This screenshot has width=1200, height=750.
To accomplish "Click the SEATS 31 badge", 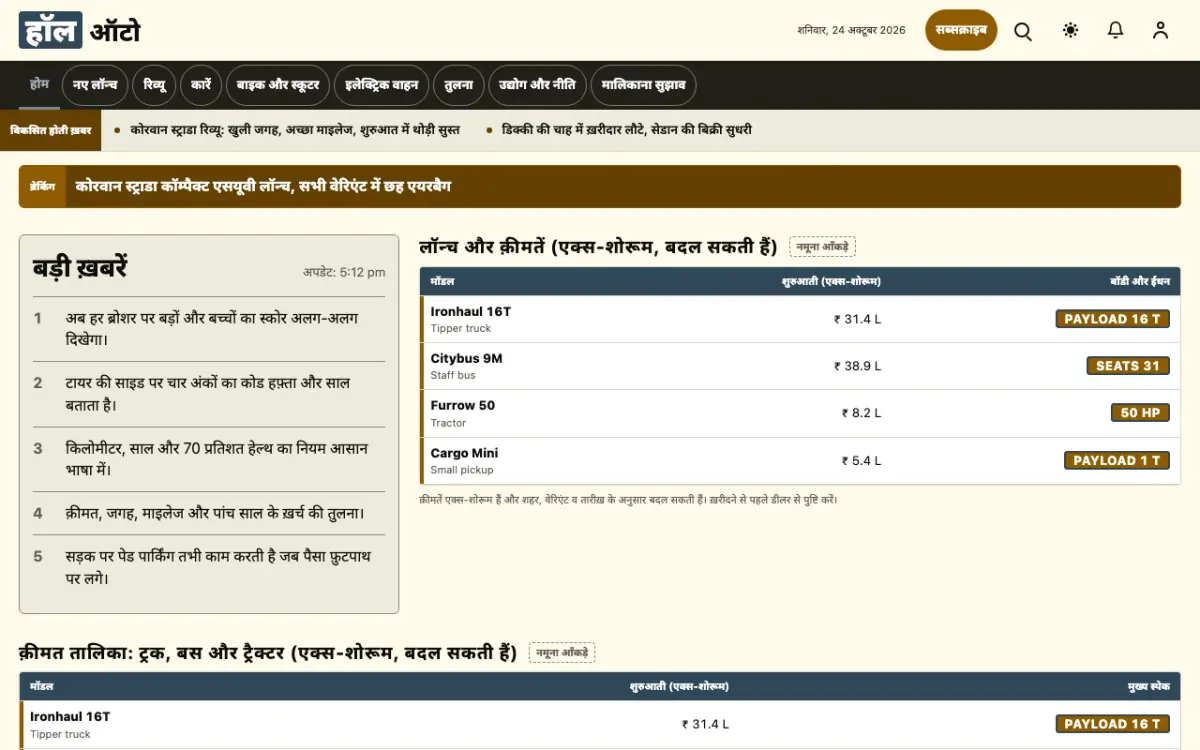I will click(1128, 366).
